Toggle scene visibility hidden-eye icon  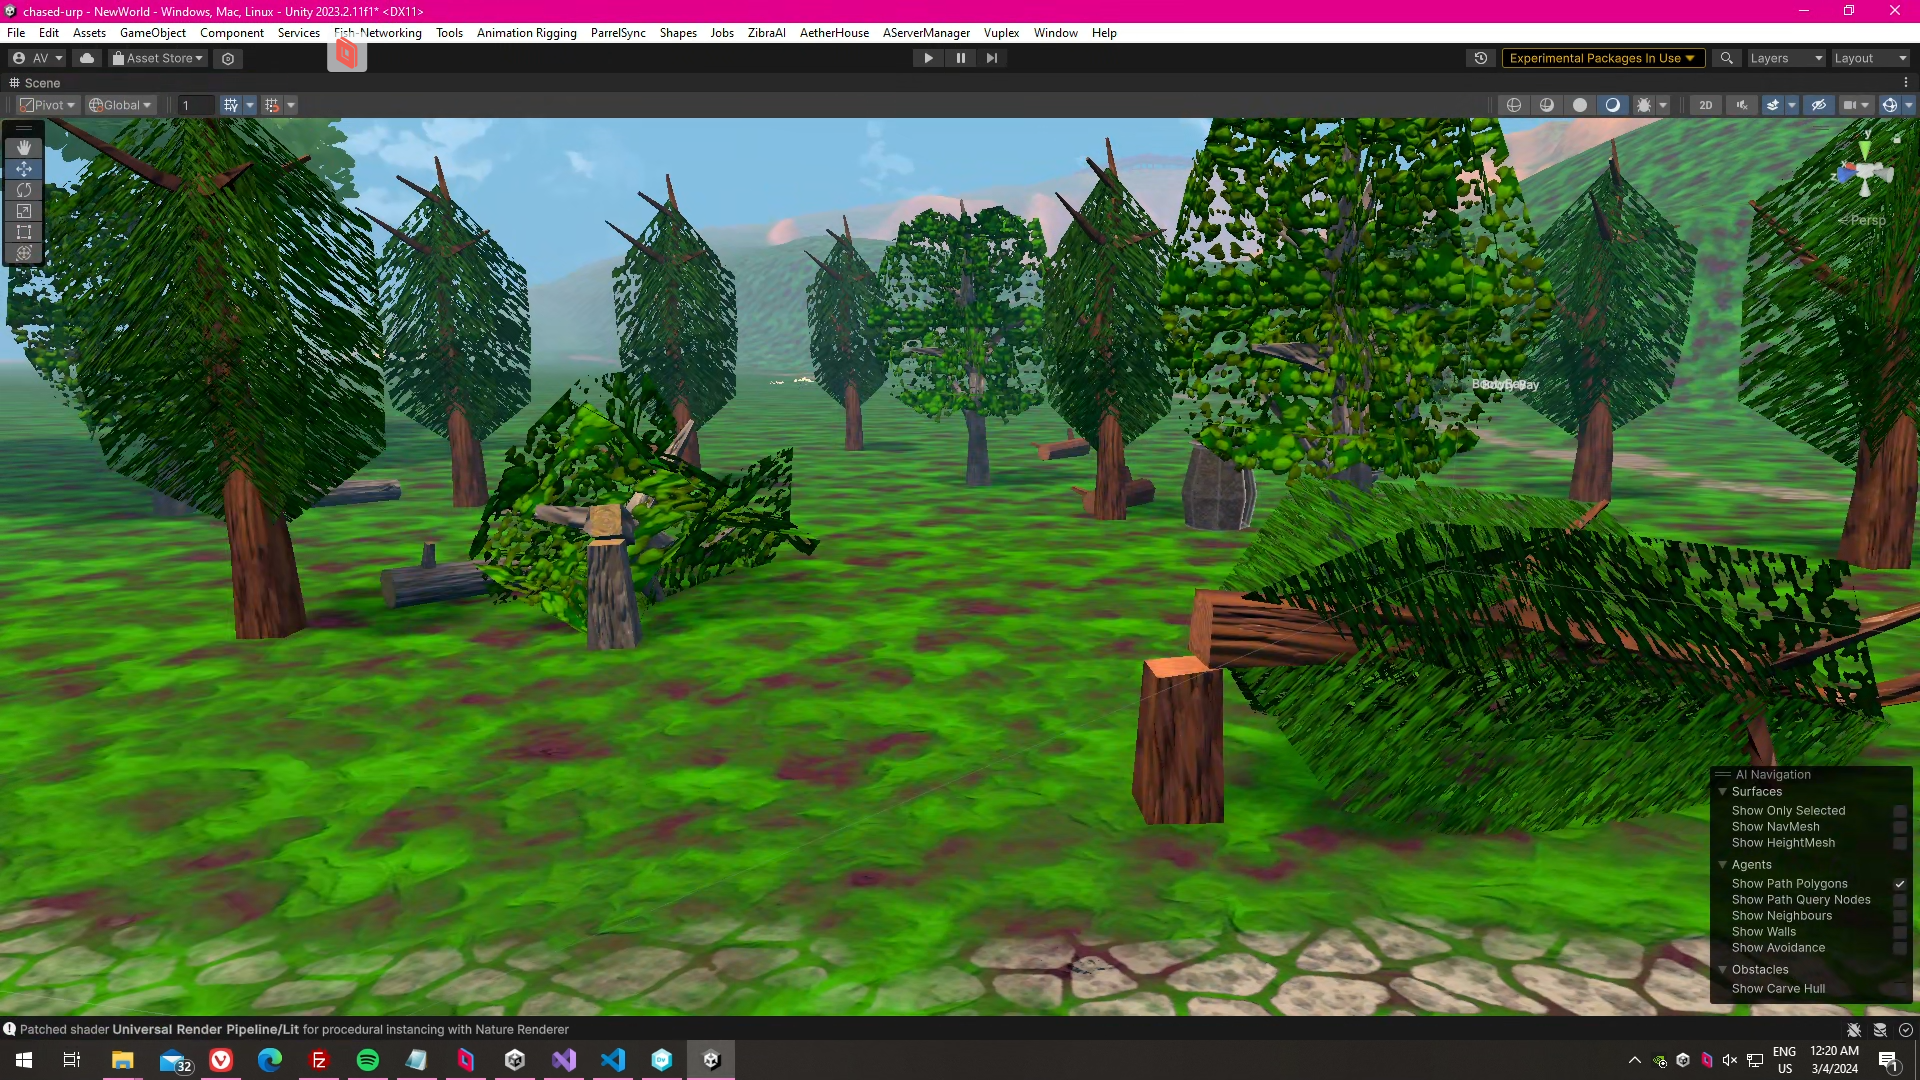coord(1819,105)
